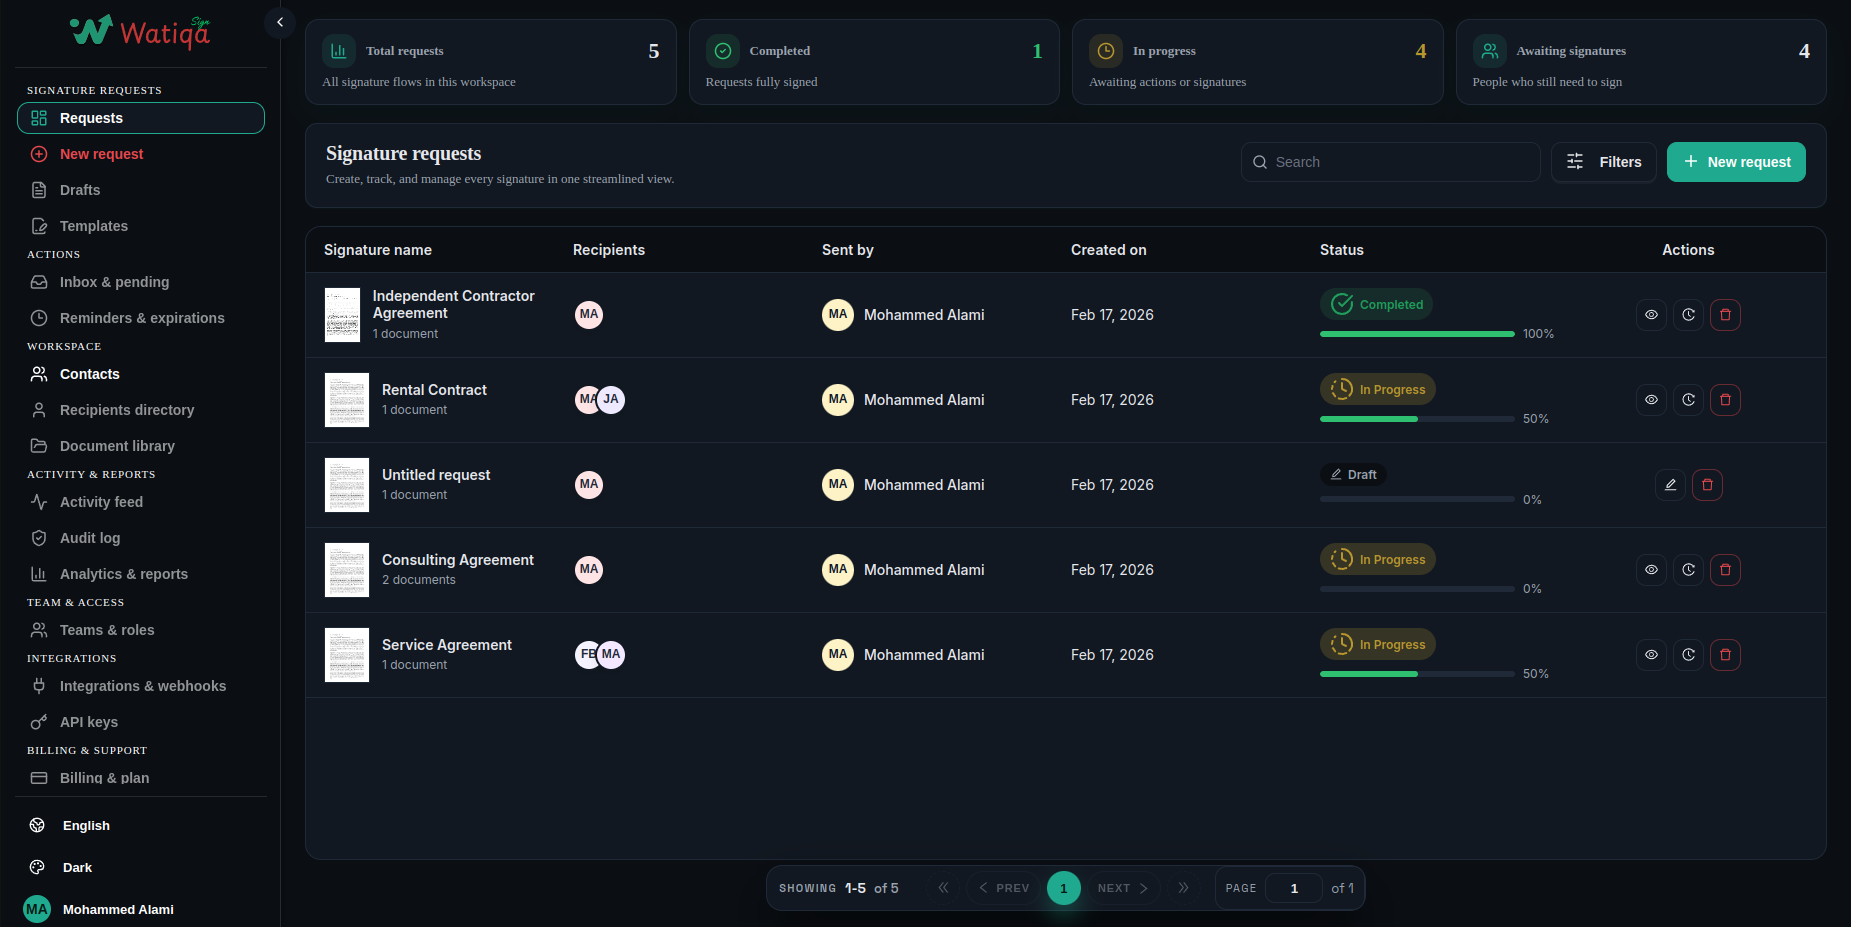Open the Filters options
The height and width of the screenshot is (927, 1851).
(1603, 162)
